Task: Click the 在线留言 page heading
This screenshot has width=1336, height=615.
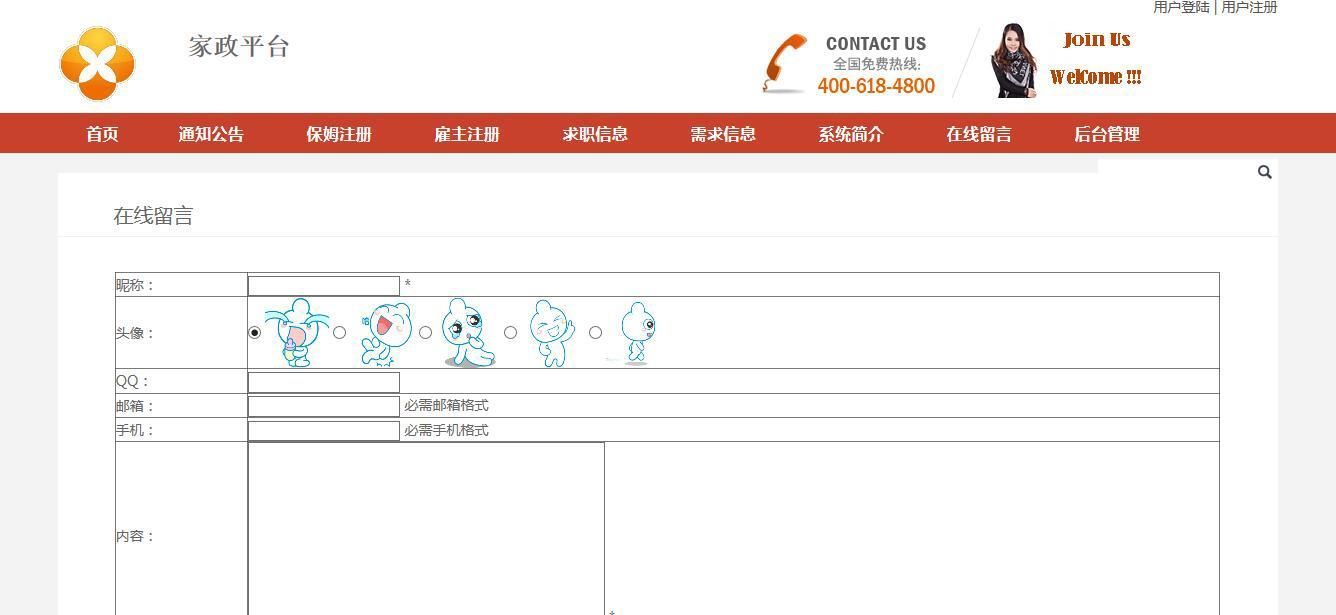Action: coord(153,216)
